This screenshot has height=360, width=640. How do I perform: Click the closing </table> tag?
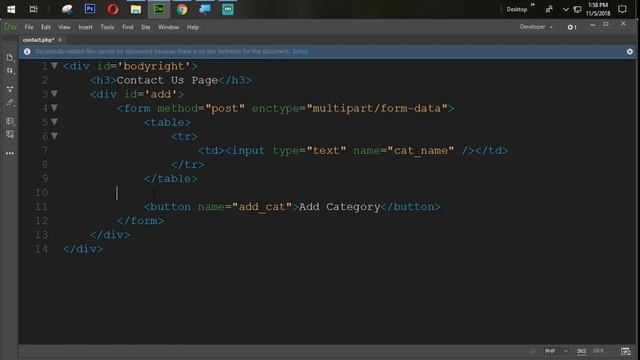pos(171,179)
